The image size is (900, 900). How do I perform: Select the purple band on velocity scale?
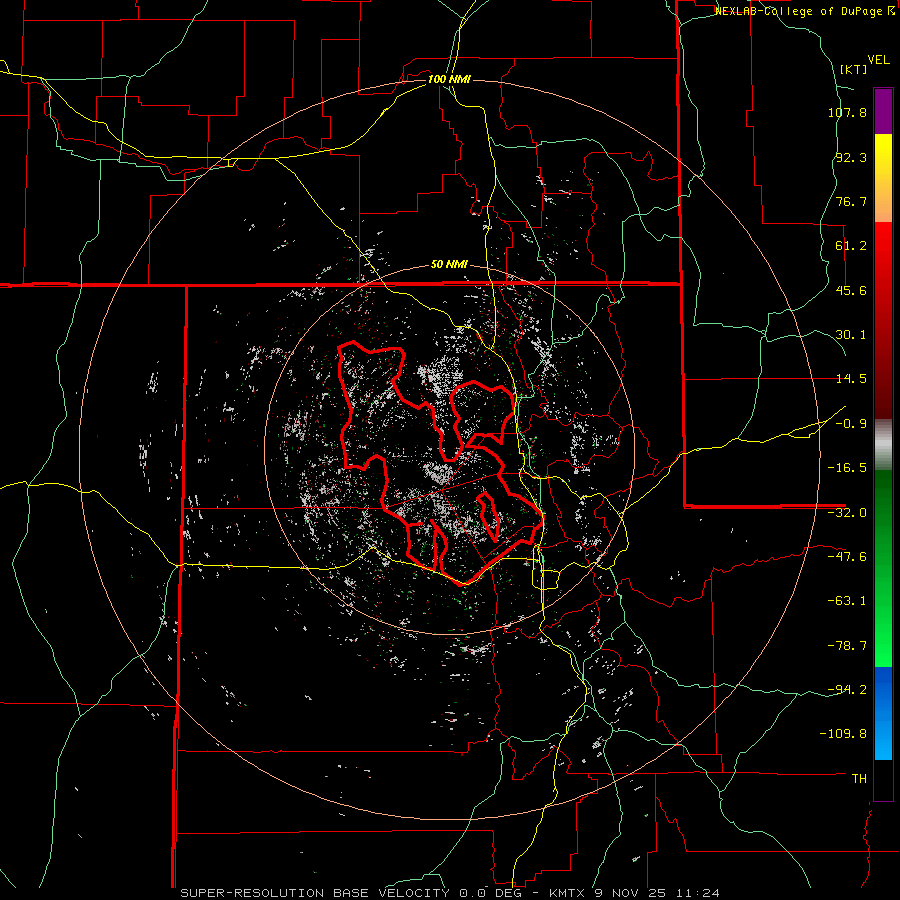(883, 111)
